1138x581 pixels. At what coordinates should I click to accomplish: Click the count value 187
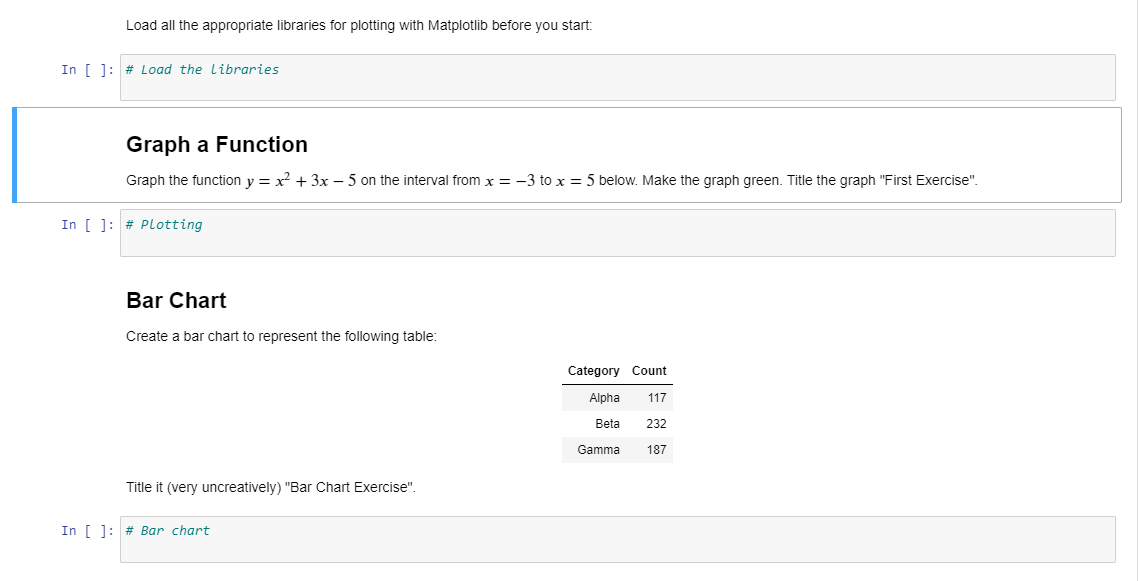coord(656,450)
